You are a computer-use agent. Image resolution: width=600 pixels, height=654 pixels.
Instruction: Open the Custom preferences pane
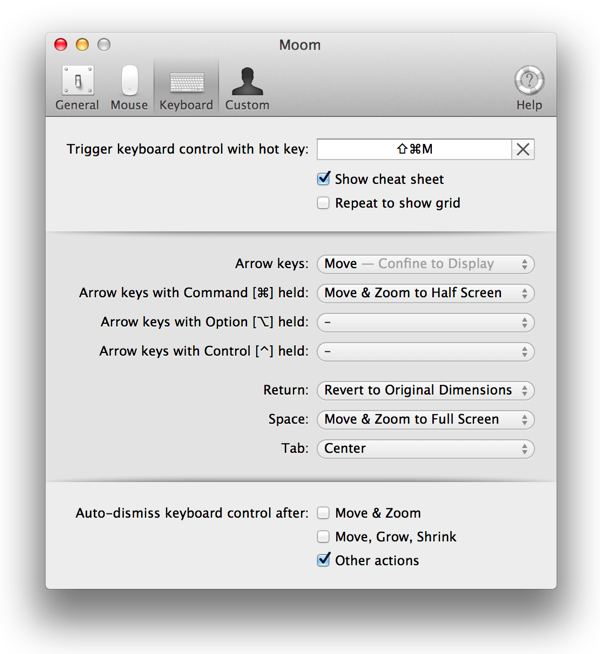(x=247, y=88)
